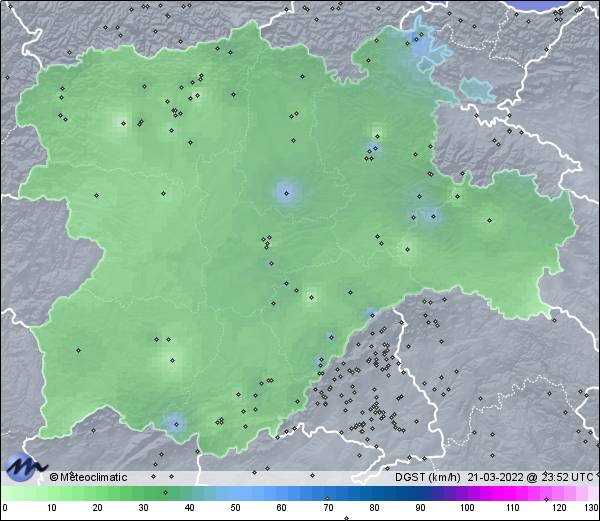Click the 21-03-2022 date text
600x521 pixels.
pyautogui.click(x=496, y=477)
